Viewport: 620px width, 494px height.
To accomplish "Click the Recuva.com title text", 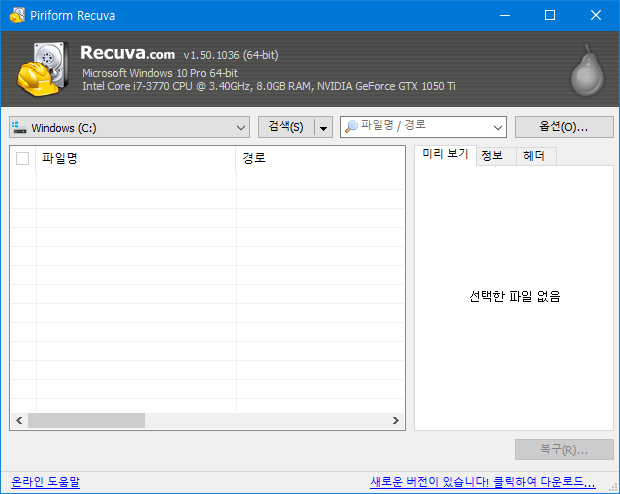I will click(127, 53).
